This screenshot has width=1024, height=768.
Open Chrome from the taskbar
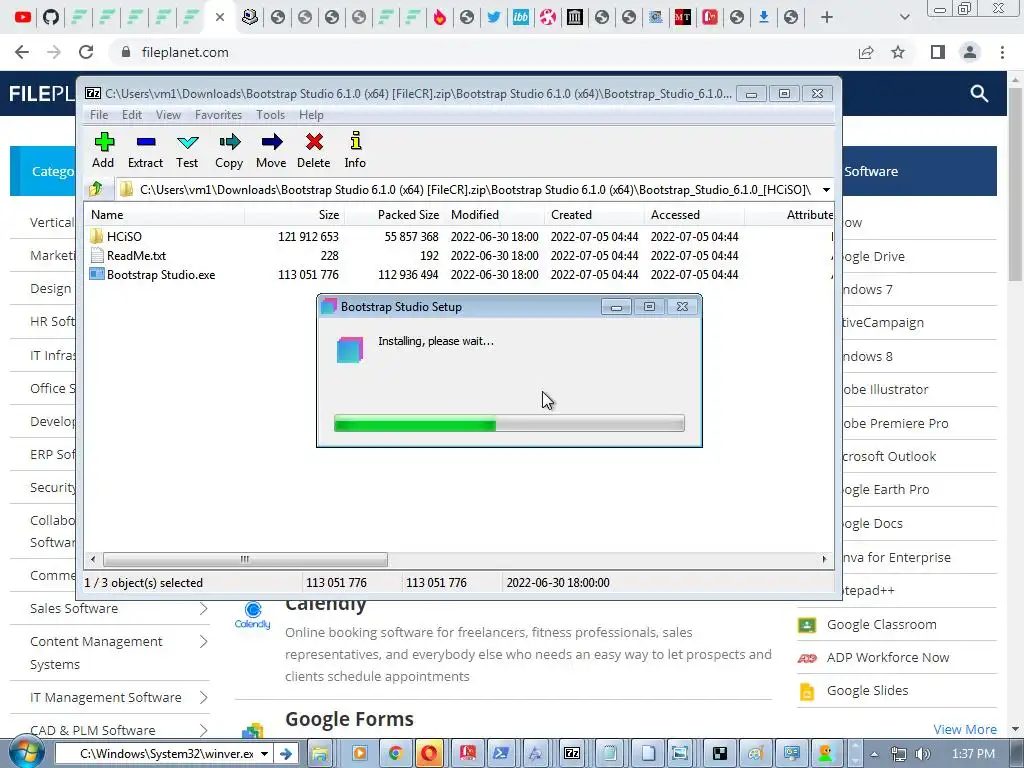pos(395,754)
